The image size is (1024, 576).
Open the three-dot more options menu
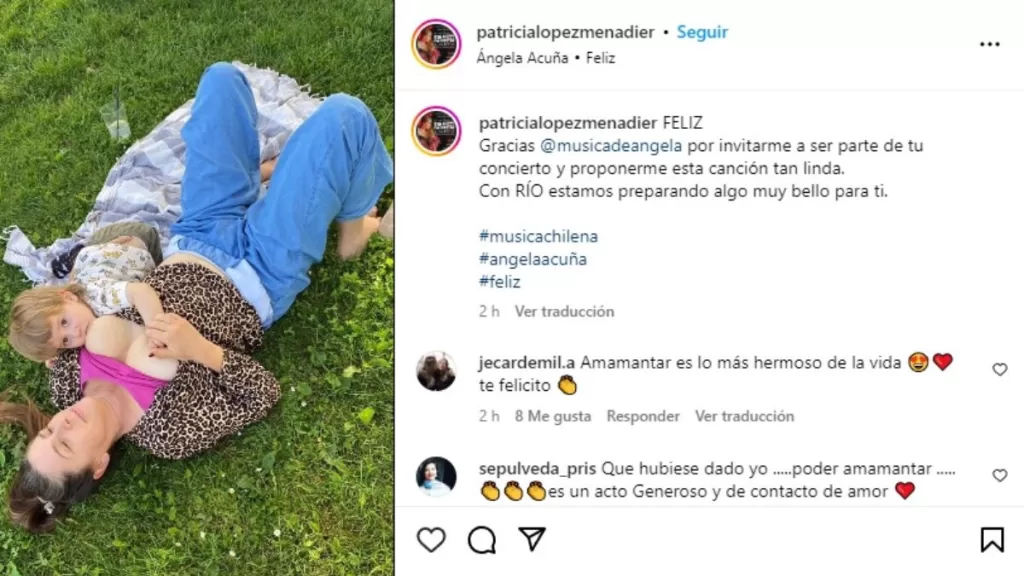pos(989,44)
